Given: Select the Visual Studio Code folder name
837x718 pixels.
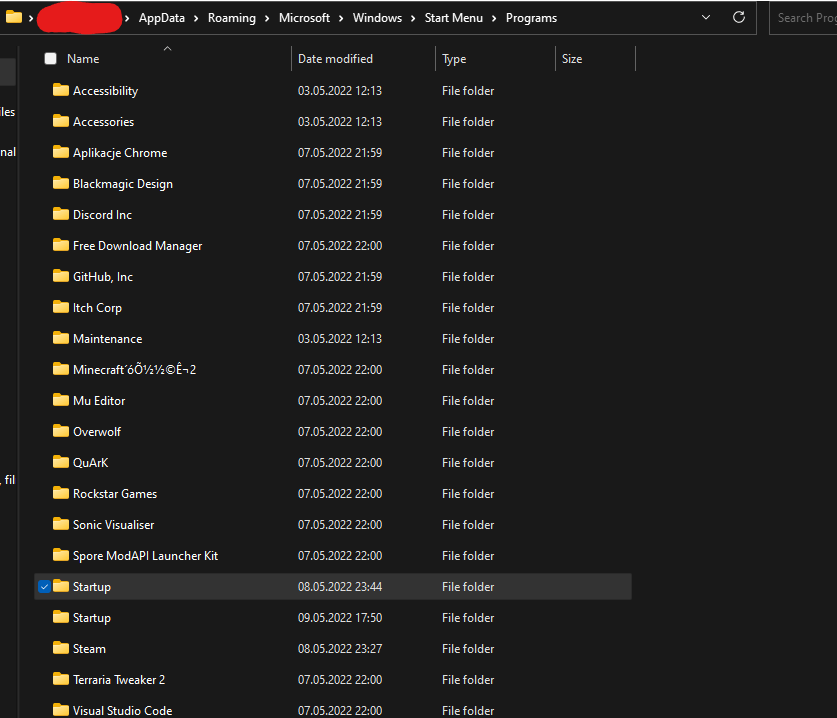Looking at the screenshot, I should click(x=122, y=711).
